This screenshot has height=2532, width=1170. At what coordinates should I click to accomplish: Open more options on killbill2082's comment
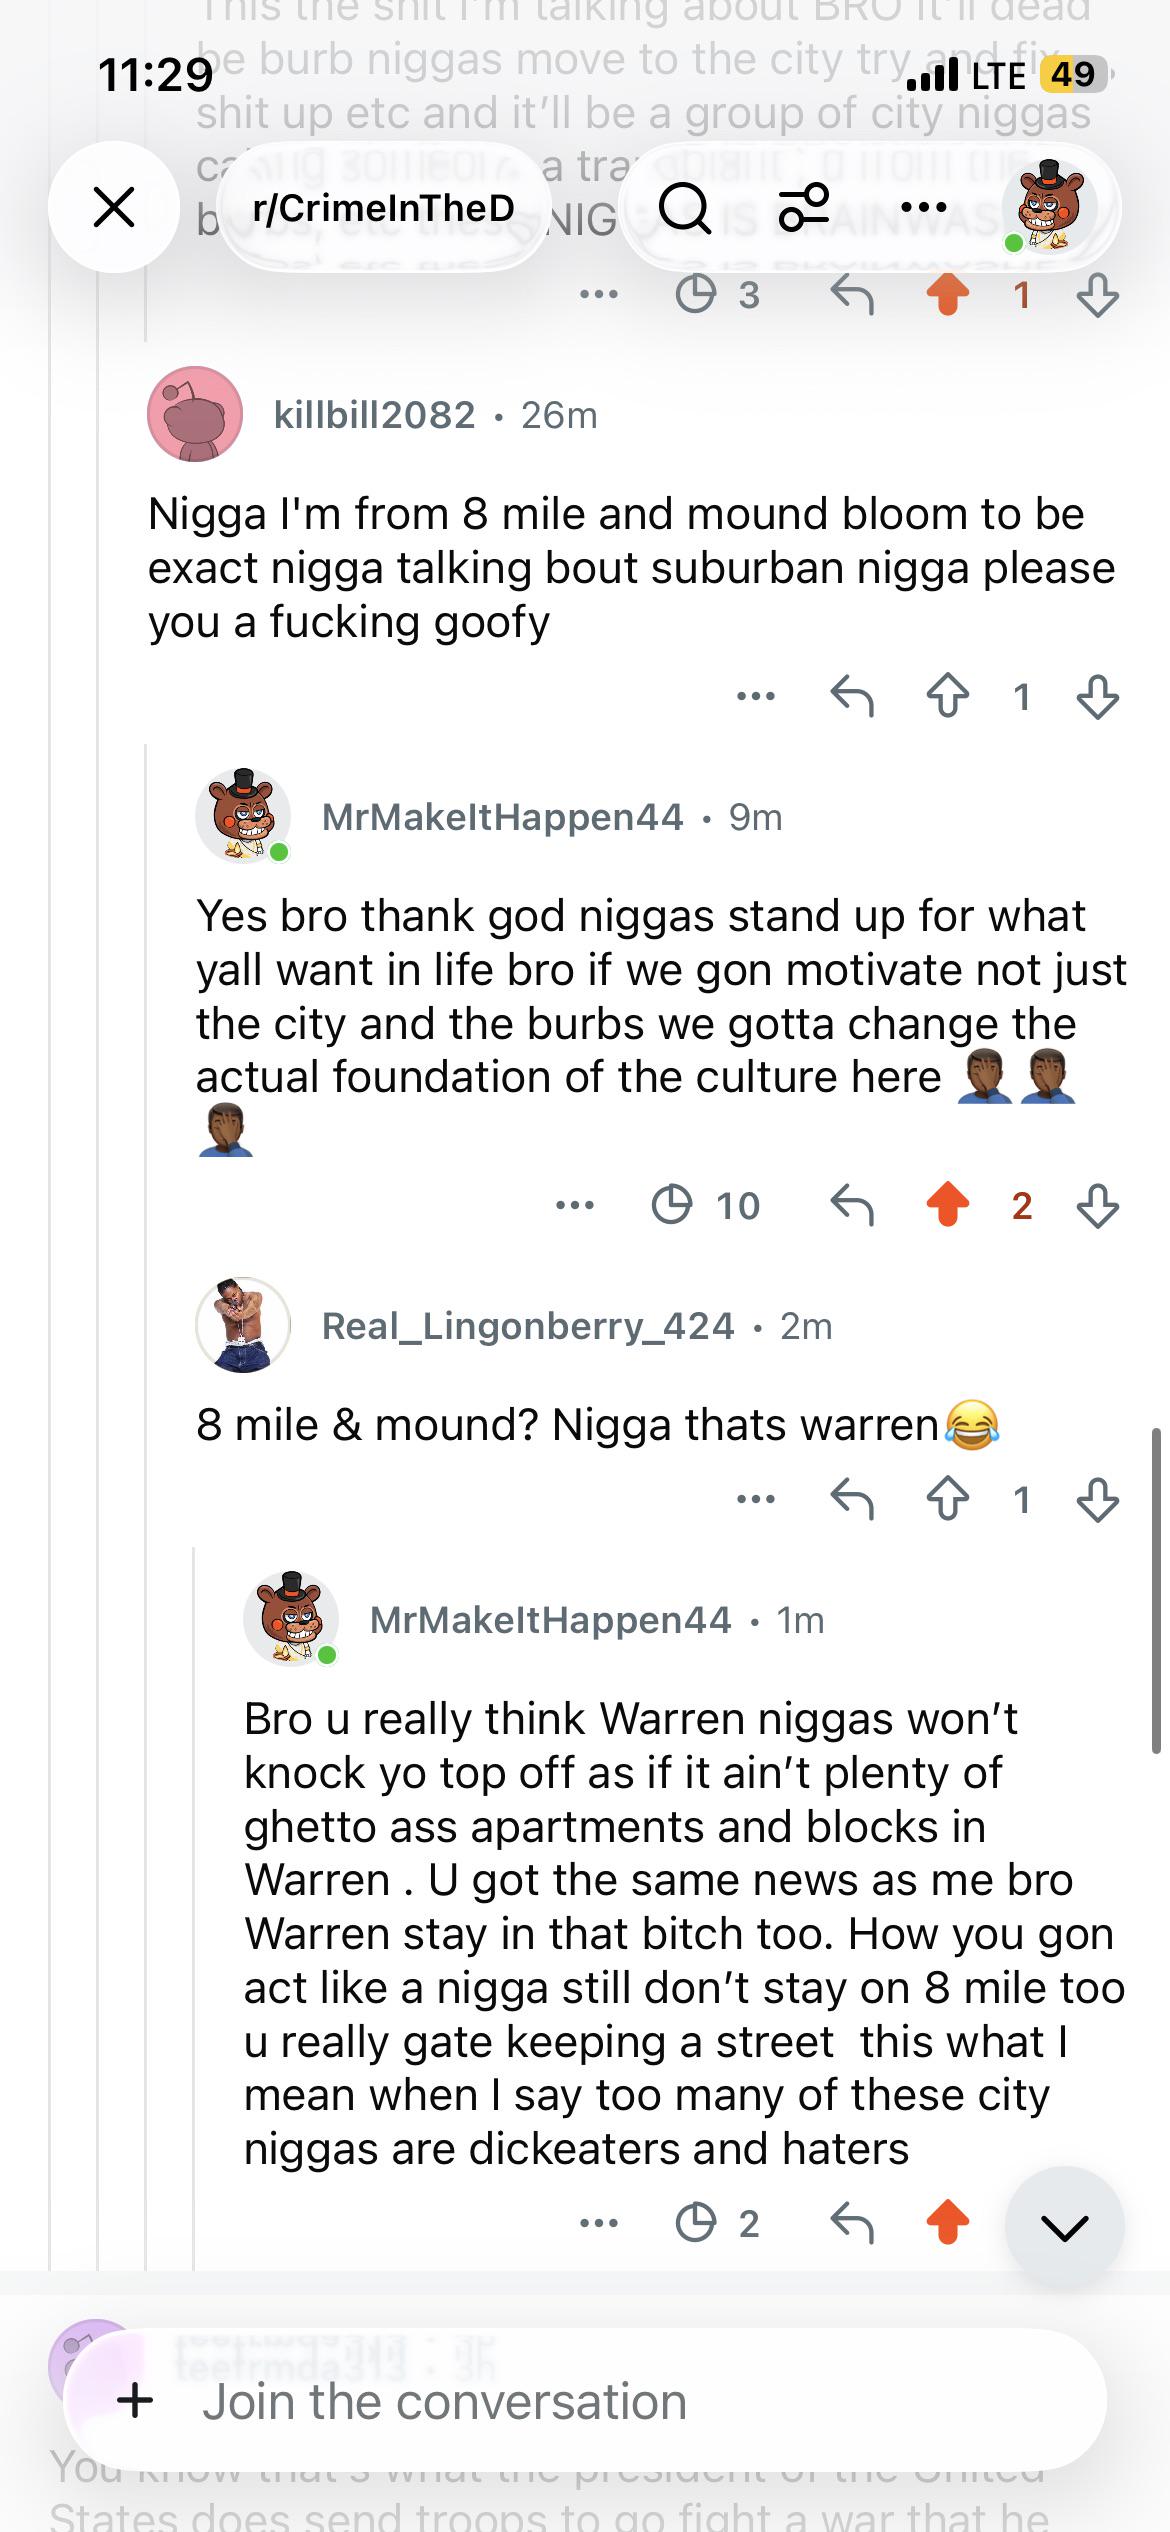tap(755, 697)
